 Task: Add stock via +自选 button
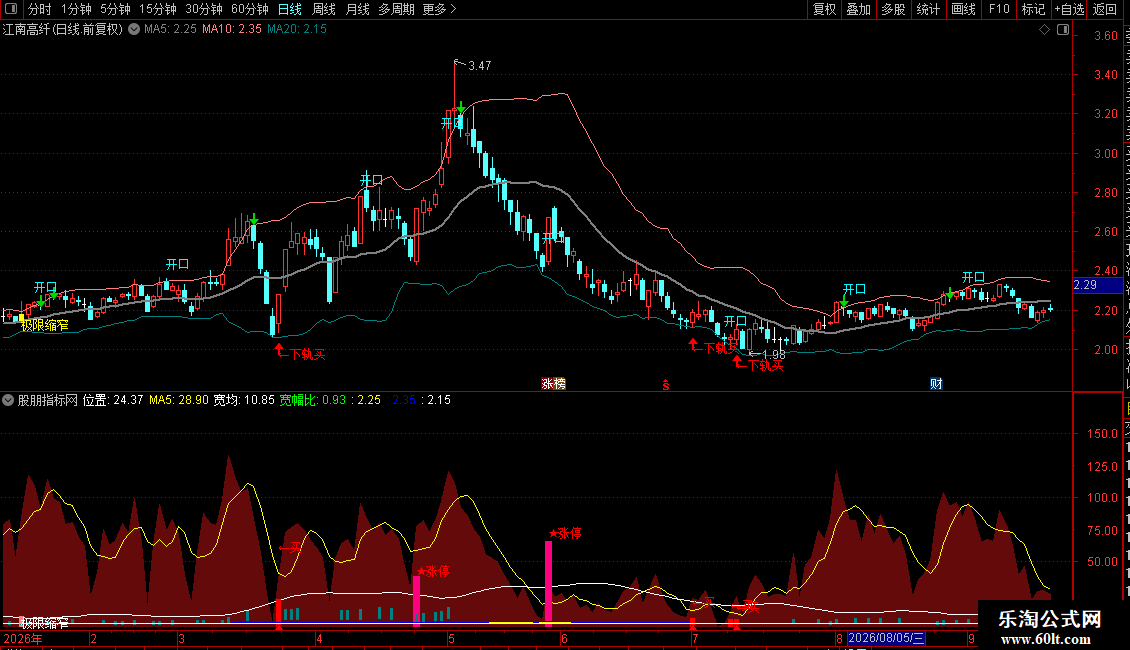1069,9
